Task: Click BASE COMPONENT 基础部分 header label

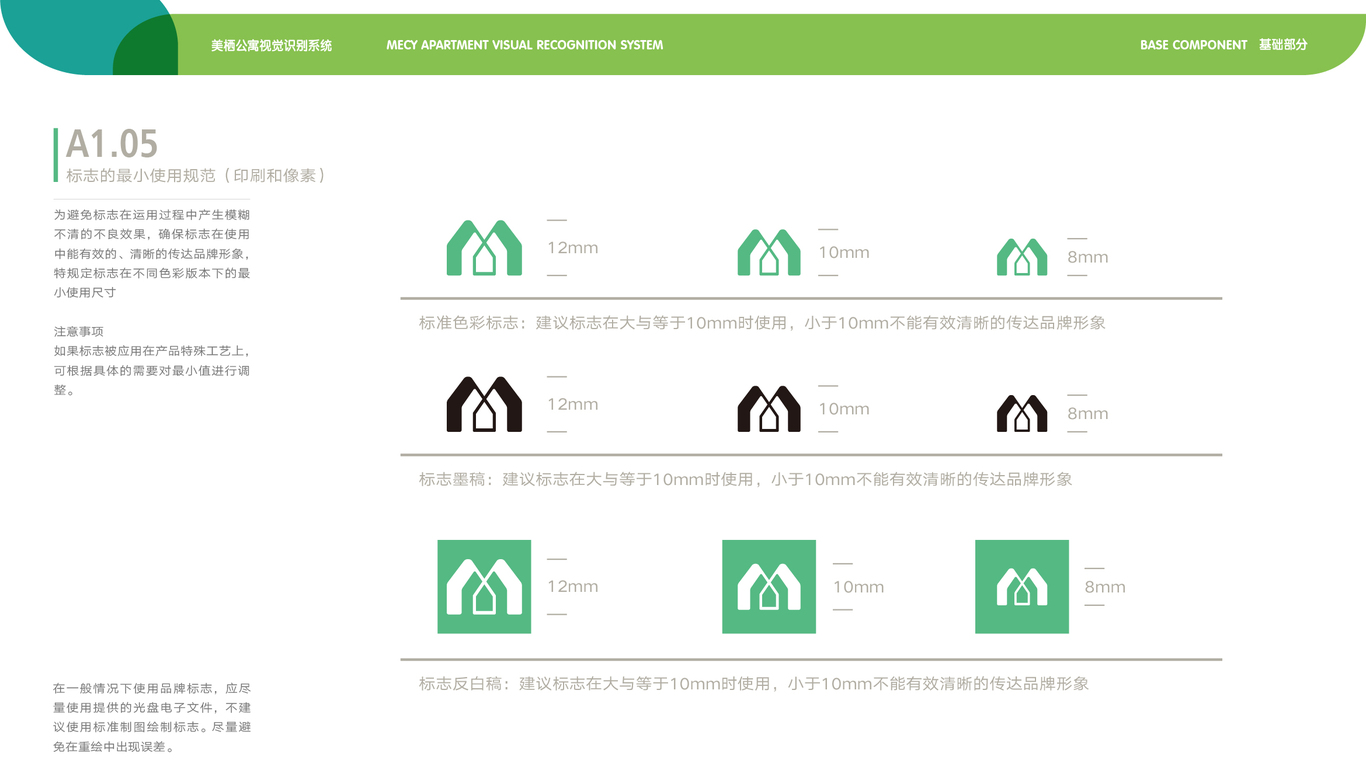Action: (1224, 45)
